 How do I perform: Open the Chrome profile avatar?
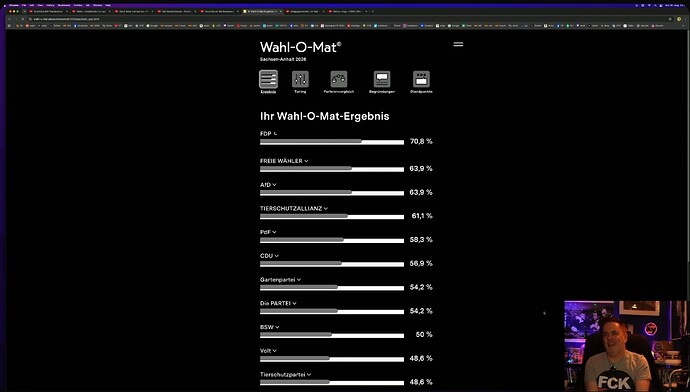[679, 19]
